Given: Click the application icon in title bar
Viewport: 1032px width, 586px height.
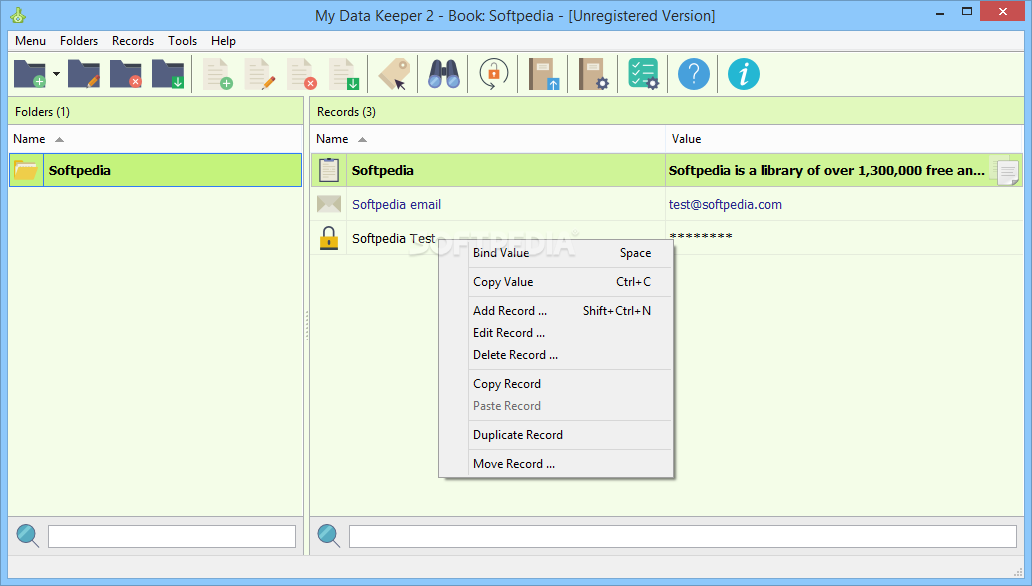Looking at the screenshot, I should pyautogui.click(x=18, y=15).
